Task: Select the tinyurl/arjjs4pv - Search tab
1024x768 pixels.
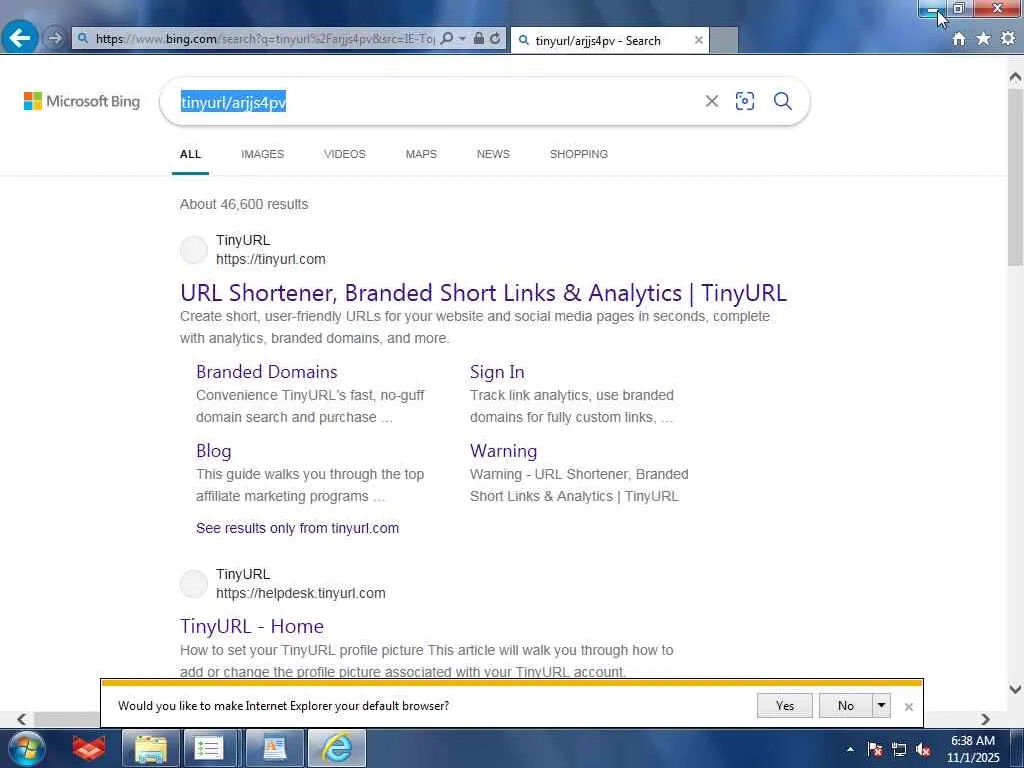Action: pyautogui.click(x=609, y=40)
